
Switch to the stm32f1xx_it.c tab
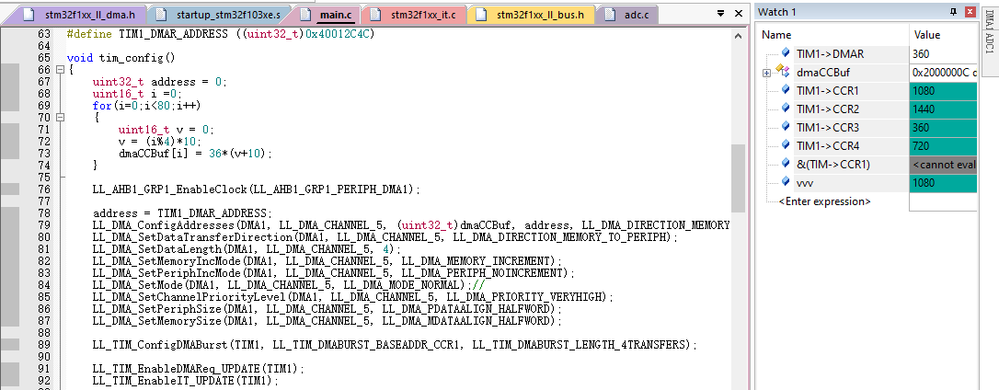click(414, 14)
